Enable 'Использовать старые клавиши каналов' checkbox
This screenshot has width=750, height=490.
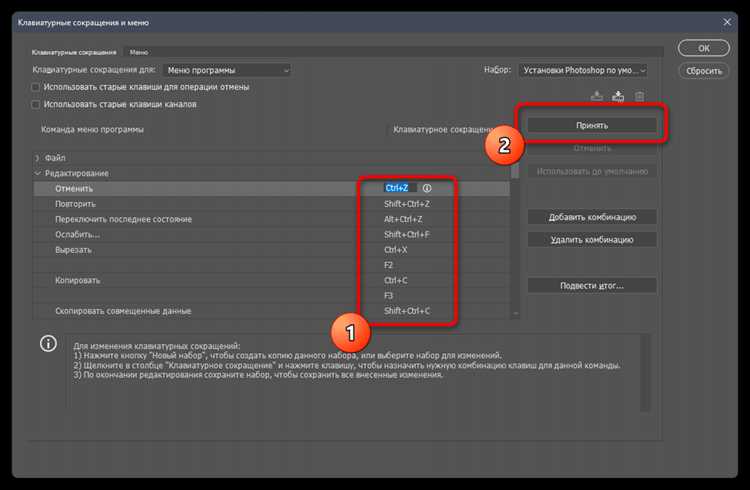click(36, 104)
